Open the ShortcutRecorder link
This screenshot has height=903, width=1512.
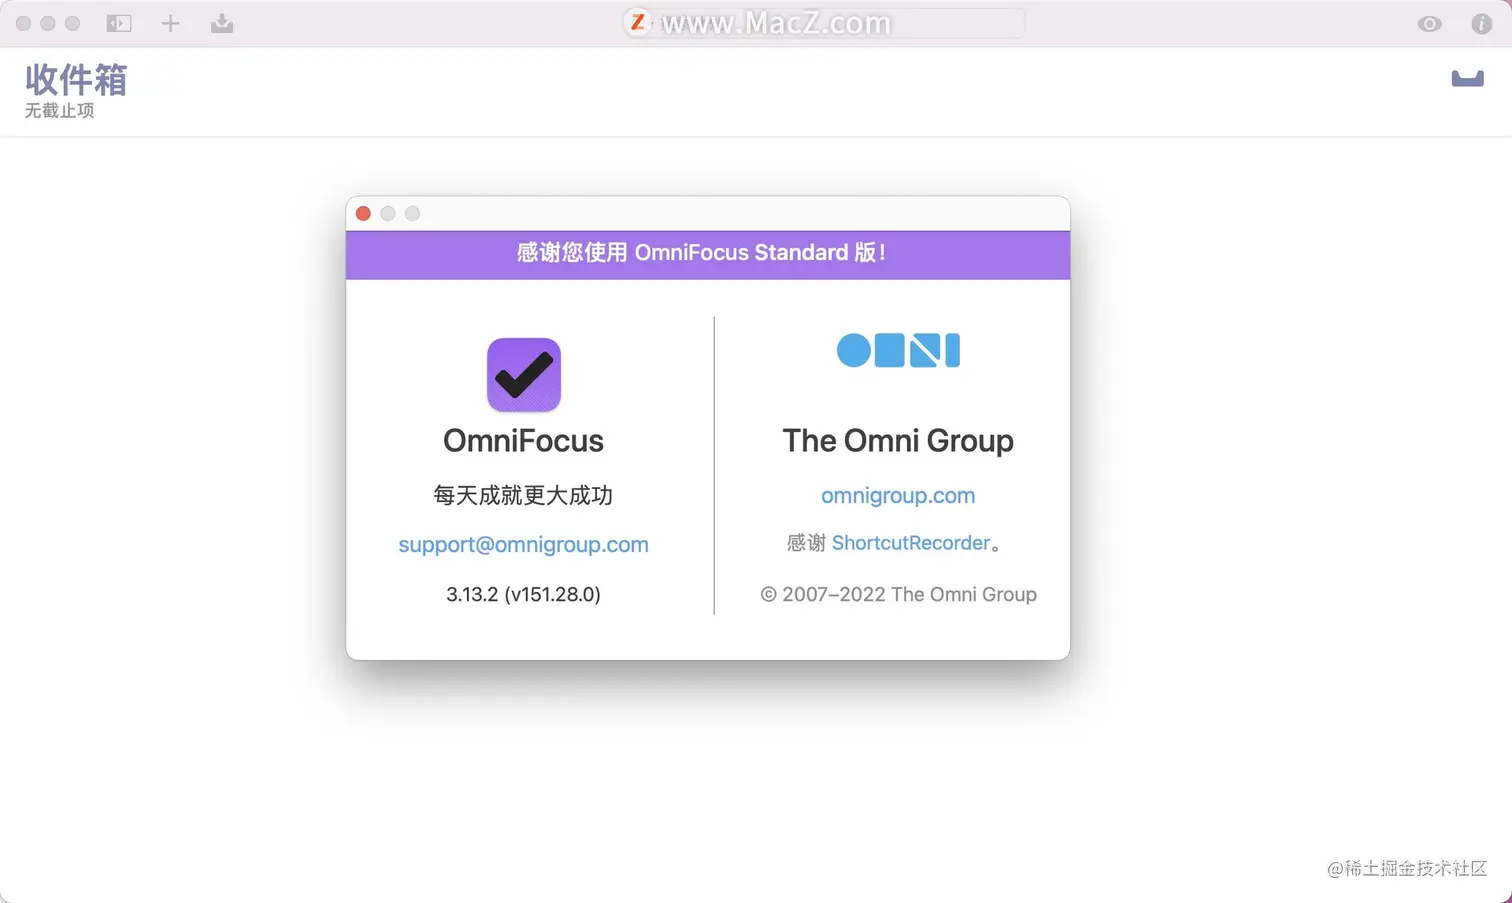pos(910,543)
